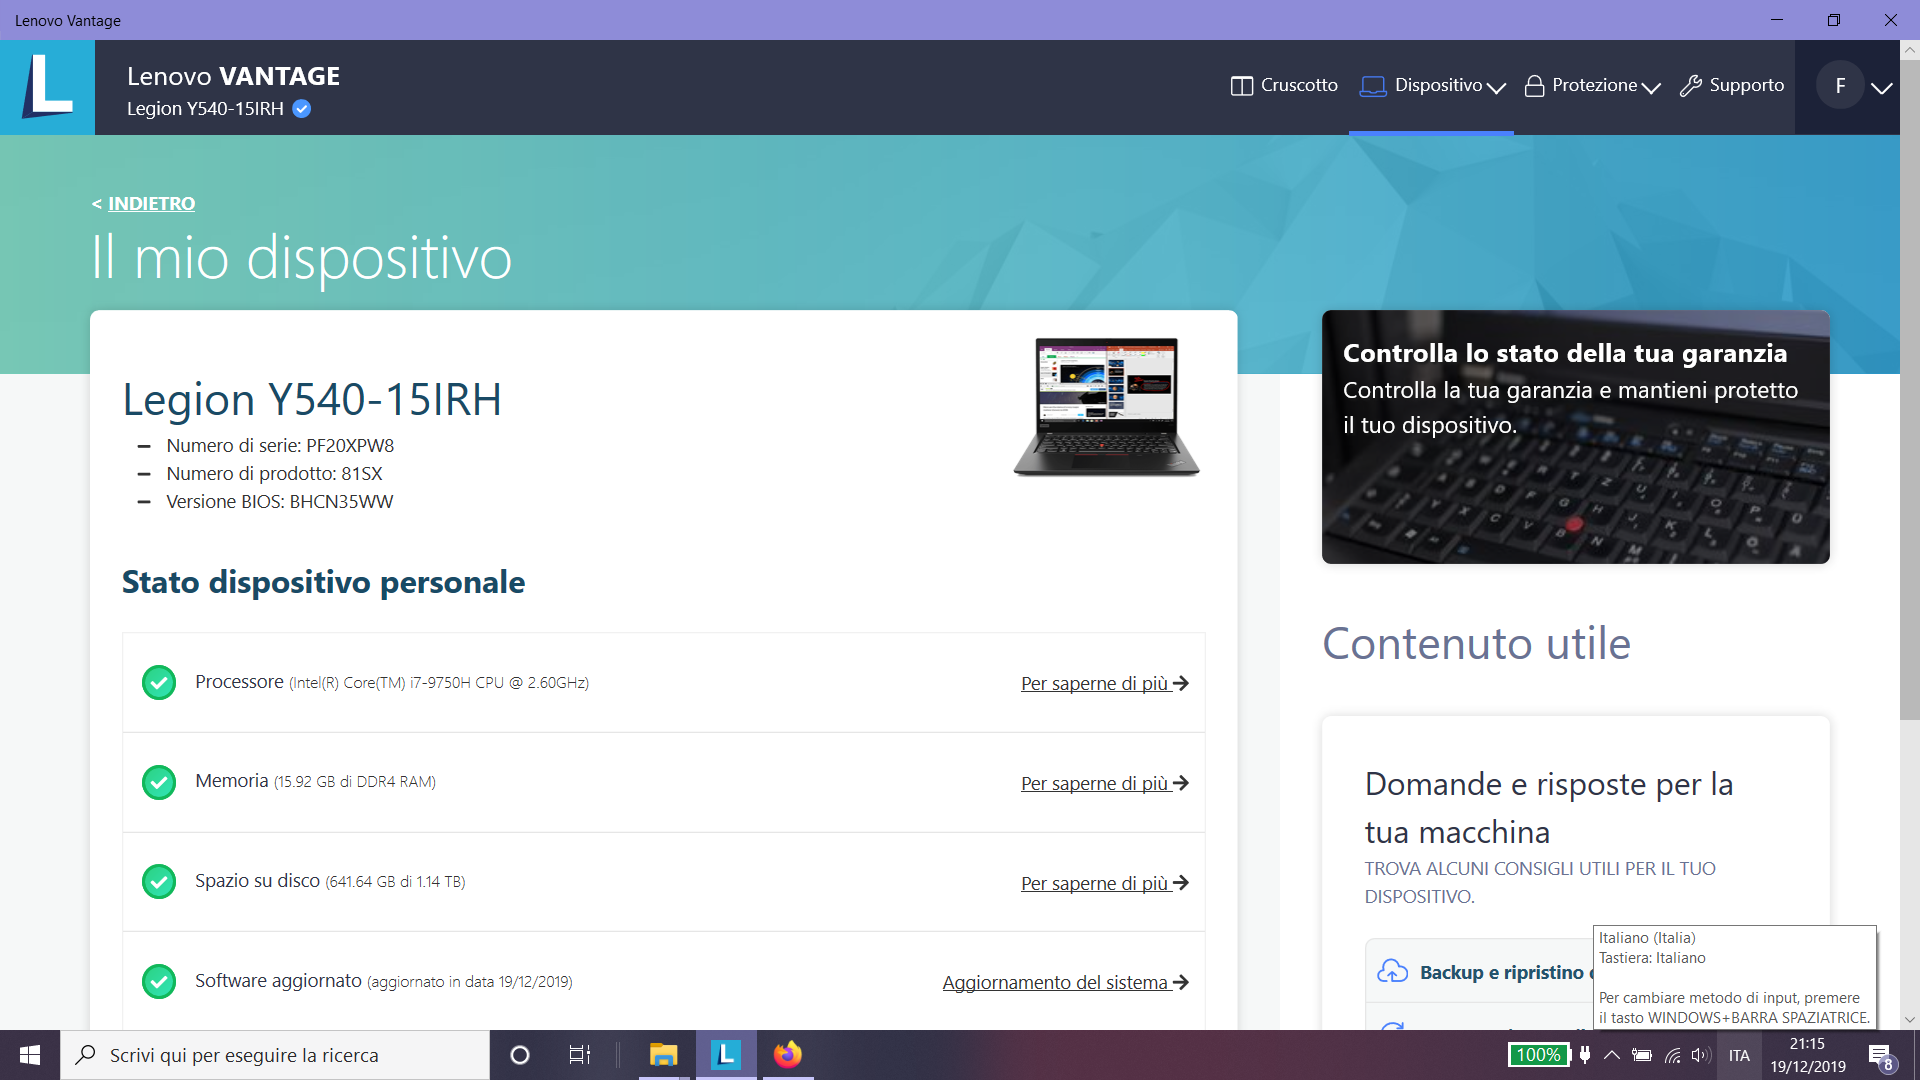Click the Cortana circle icon
1920x1080 pixels.
tap(519, 1055)
